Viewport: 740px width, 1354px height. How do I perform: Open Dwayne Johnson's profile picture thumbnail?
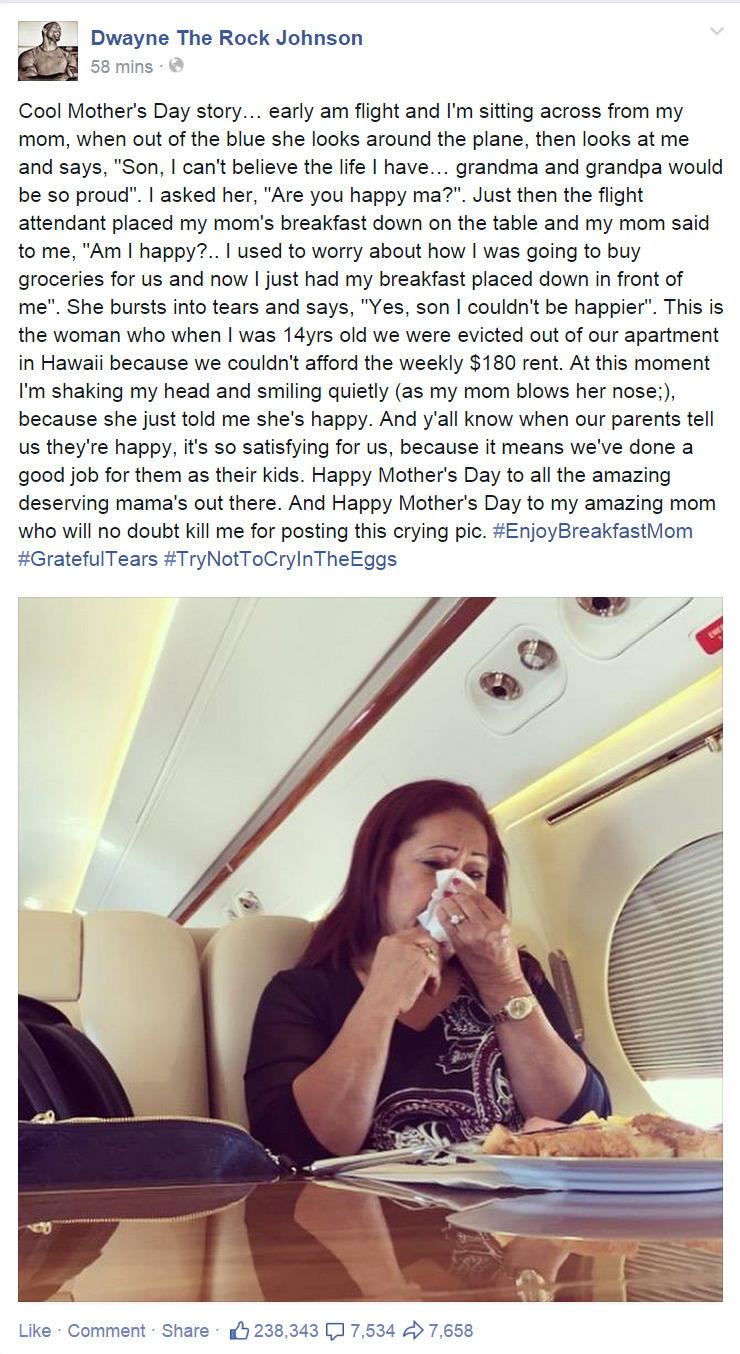point(48,50)
